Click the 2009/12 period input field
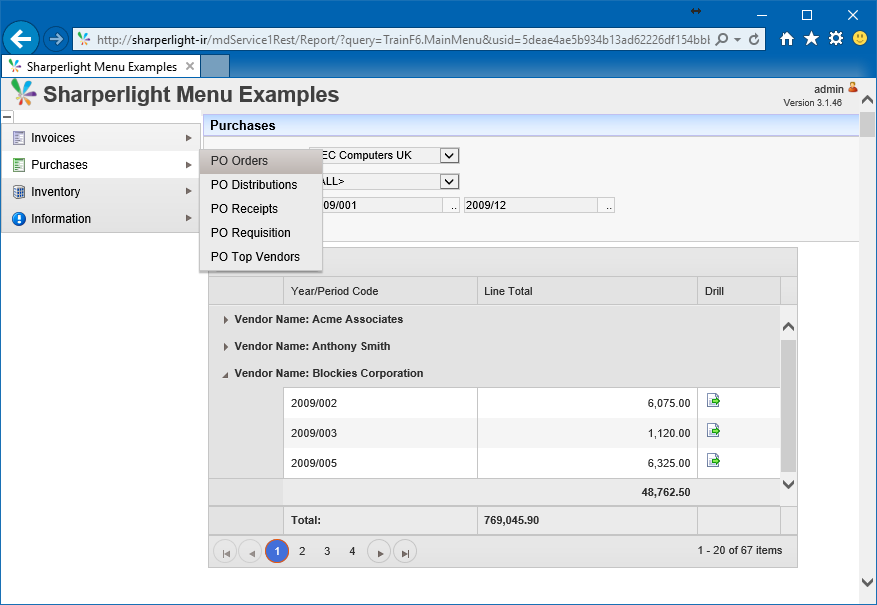877x605 pixels. (531, 205)
